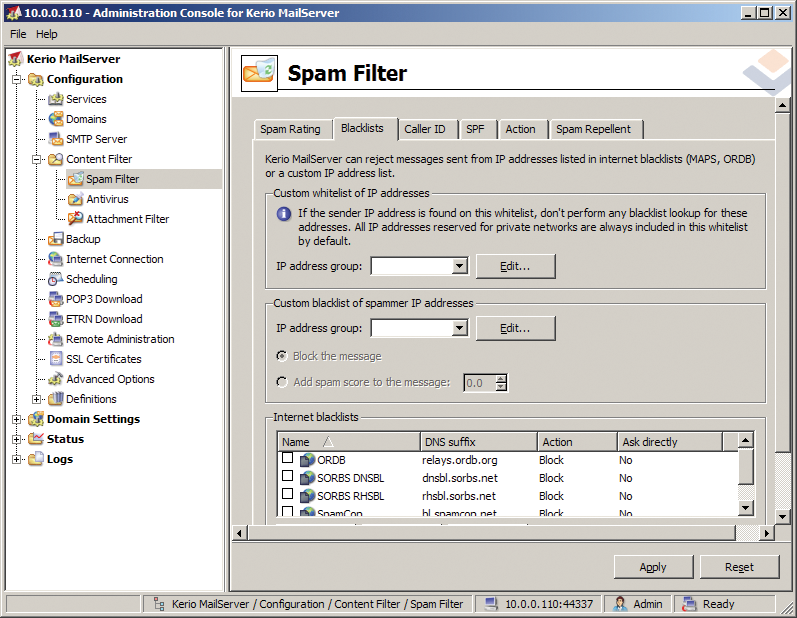The width and height of the screenshot is (797, 618).
Task: Click the POP3 Download icon
Action: click(55, 299)
